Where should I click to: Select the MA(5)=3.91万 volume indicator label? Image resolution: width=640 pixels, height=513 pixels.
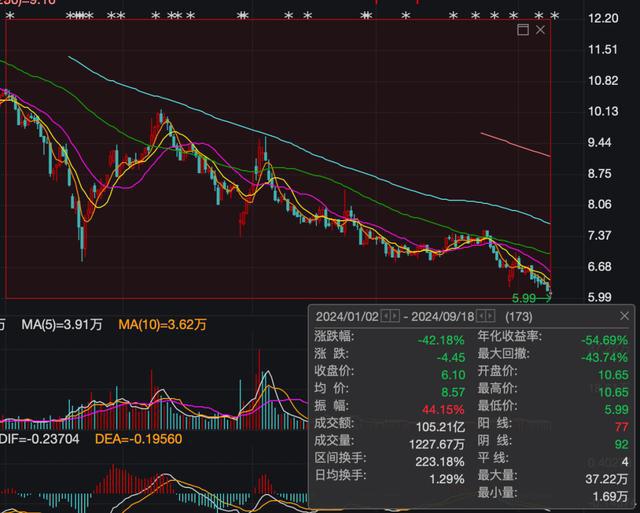[62, 324]
